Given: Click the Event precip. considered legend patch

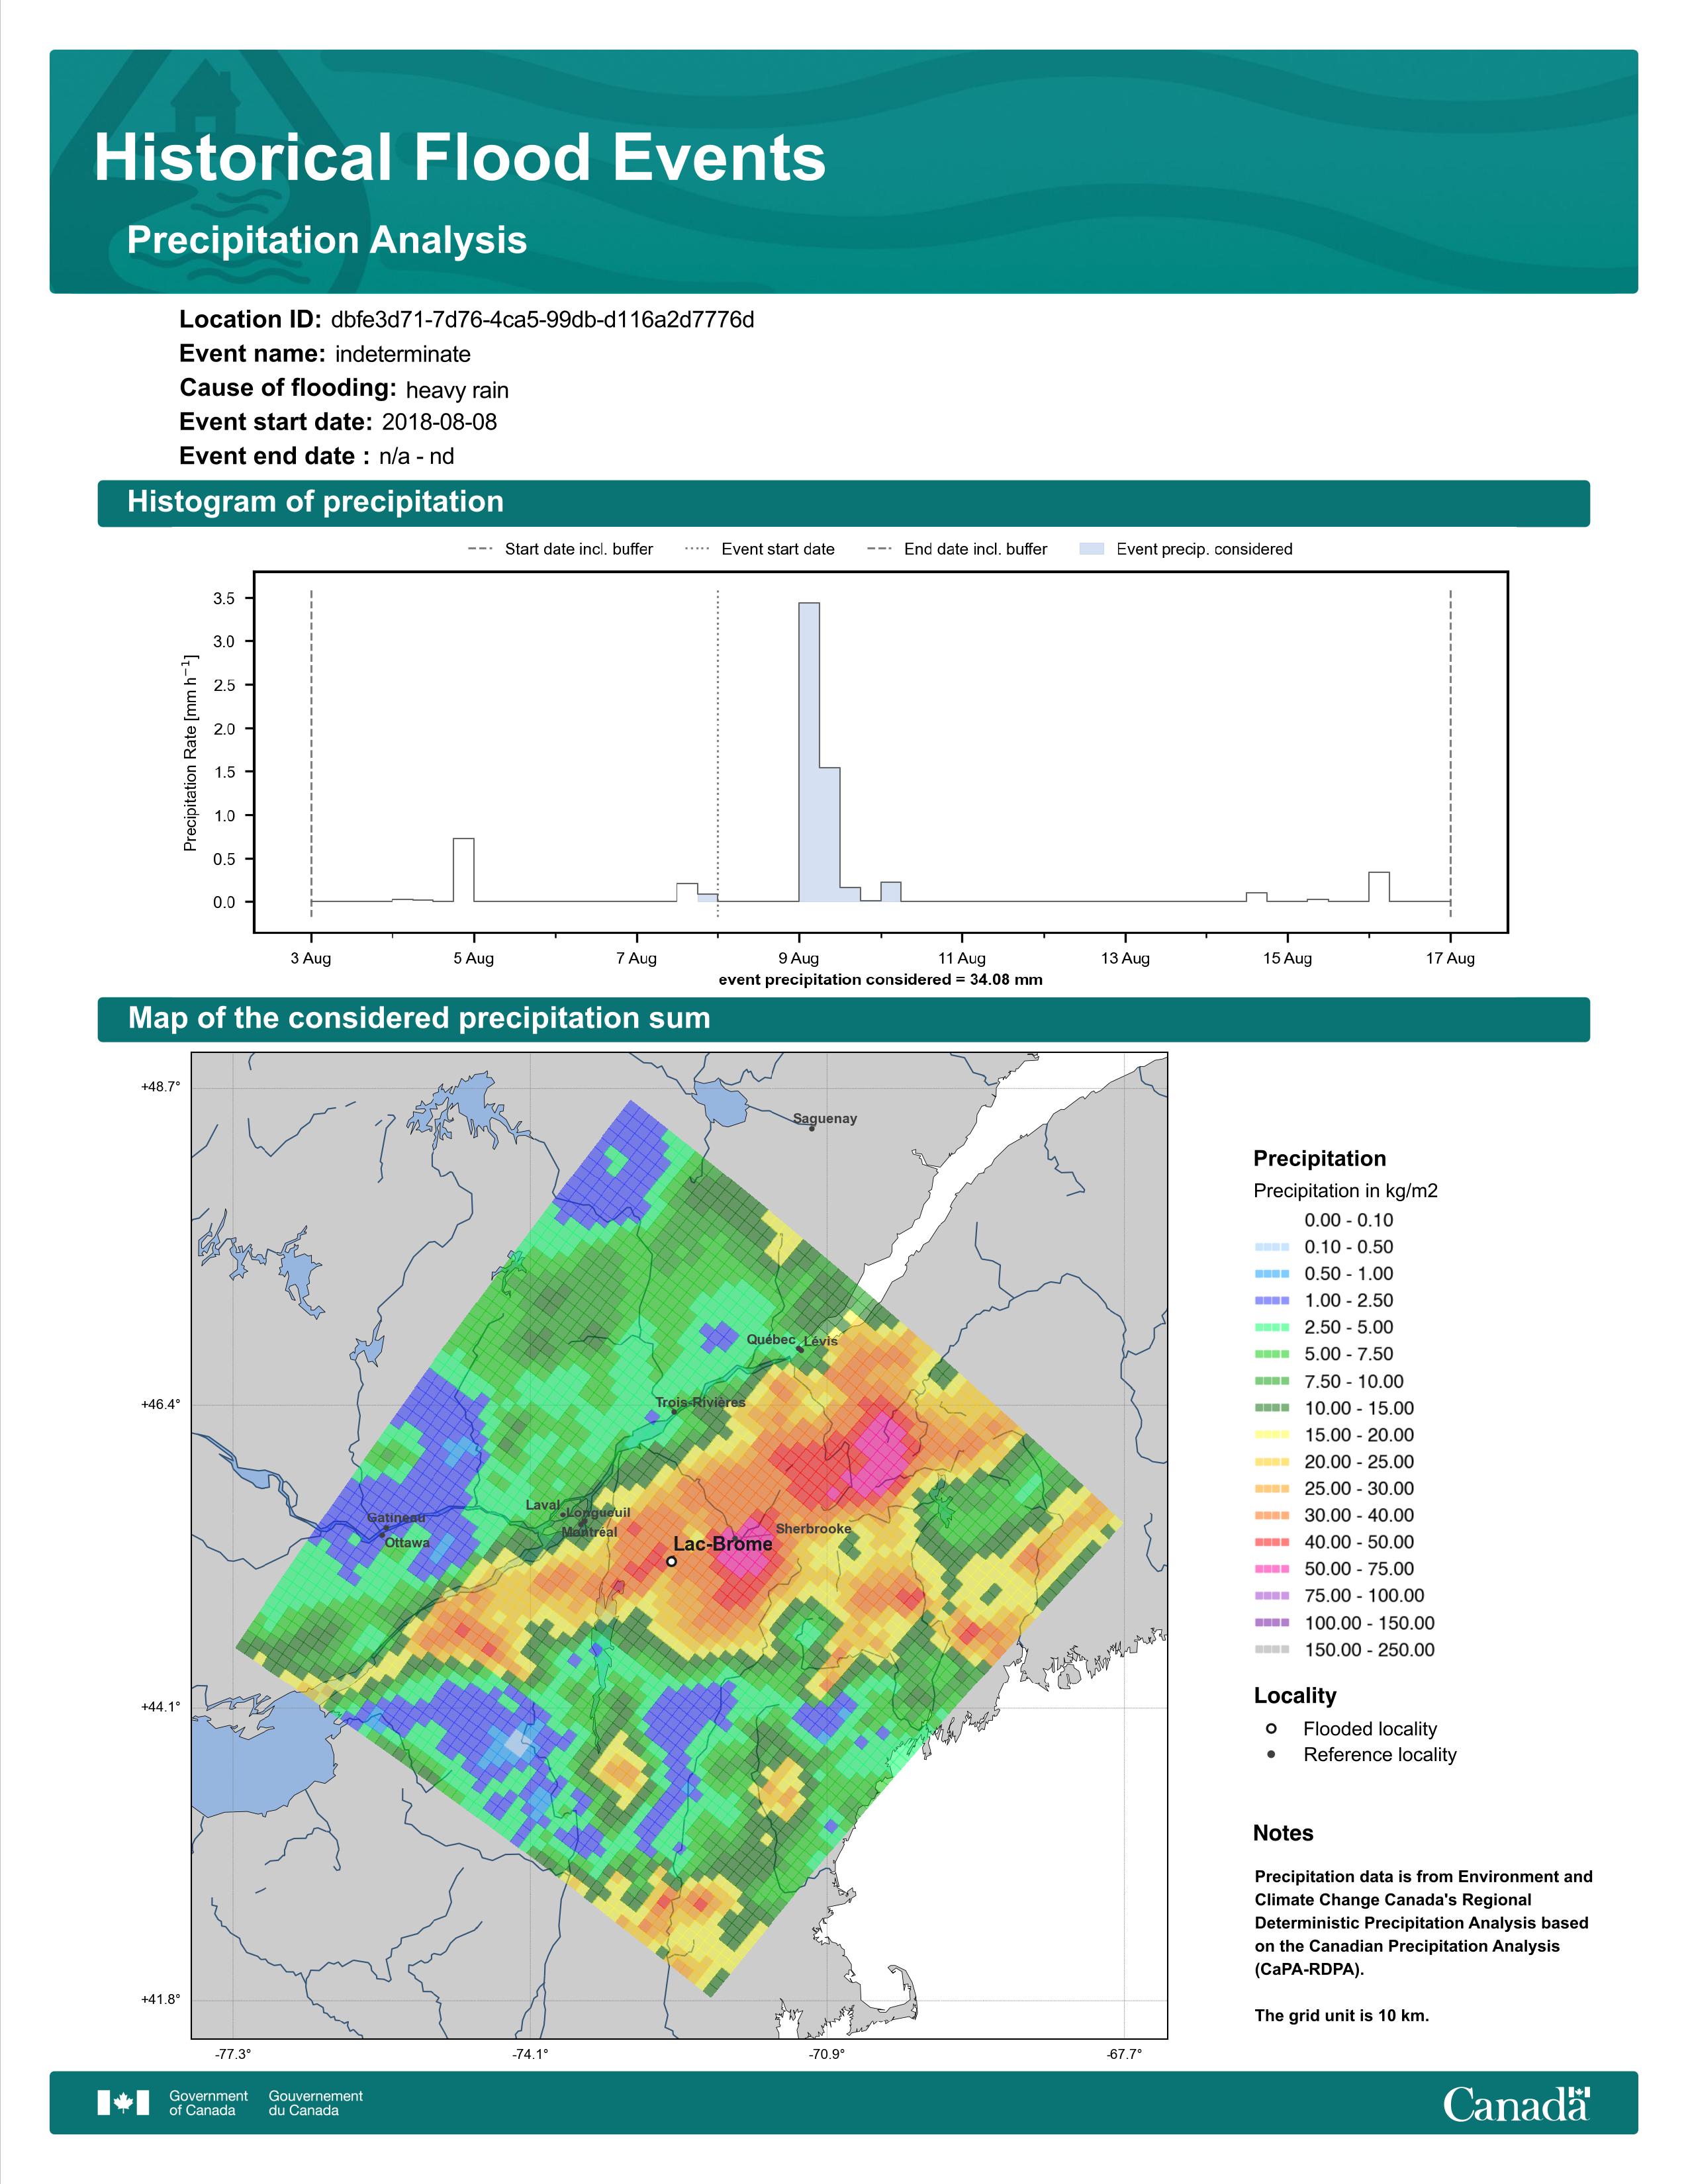Looking at the screenshot, I should [1092, 549].
